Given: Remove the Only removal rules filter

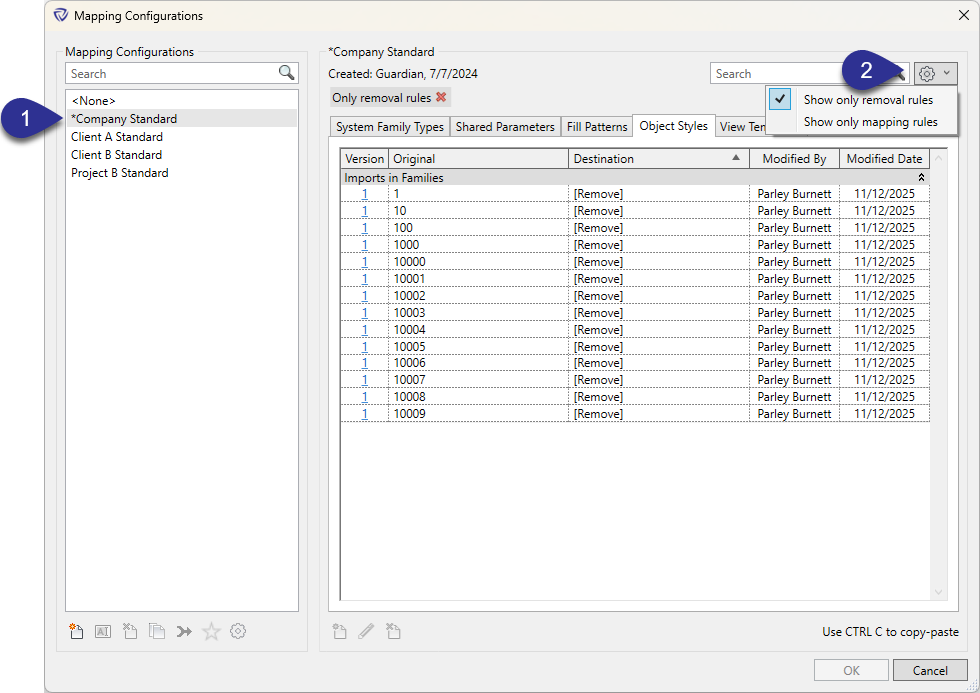Looking at the screenshot, I should click(x=441, y=97).
